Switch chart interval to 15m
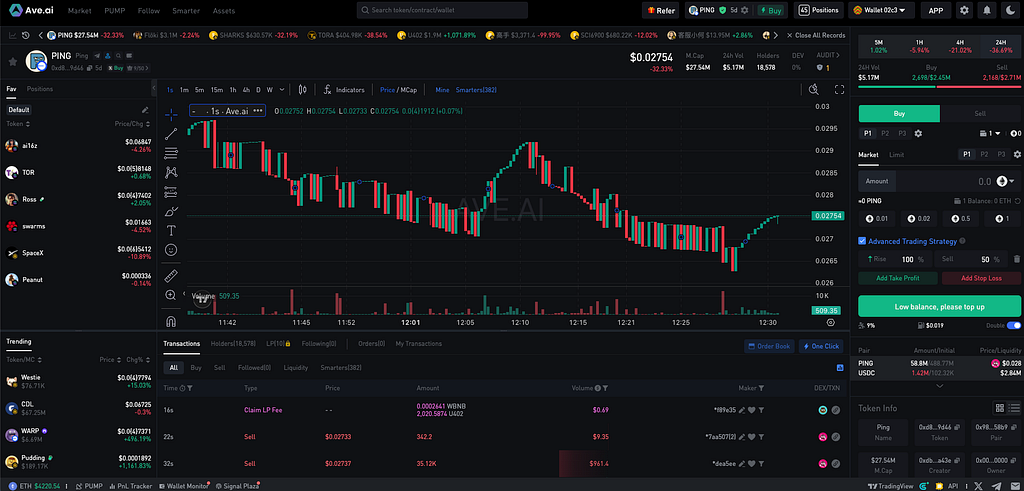This screenshot has width=1024, height=491. pyautogui.click(x=216, y=89)
